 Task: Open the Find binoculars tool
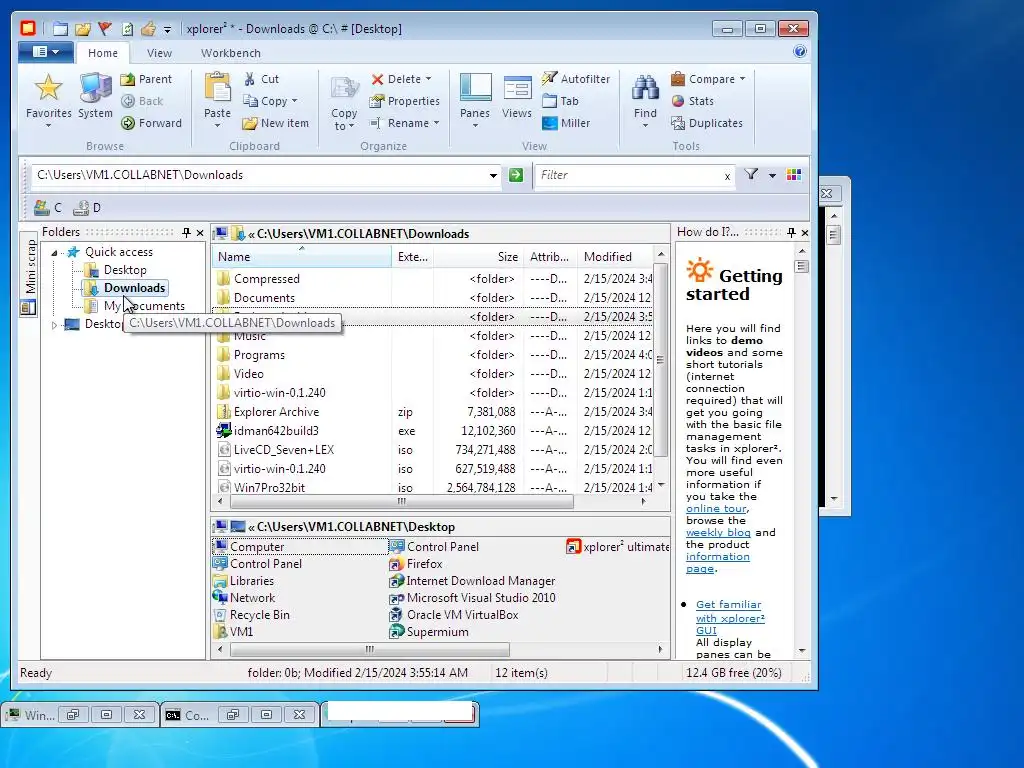645,88
